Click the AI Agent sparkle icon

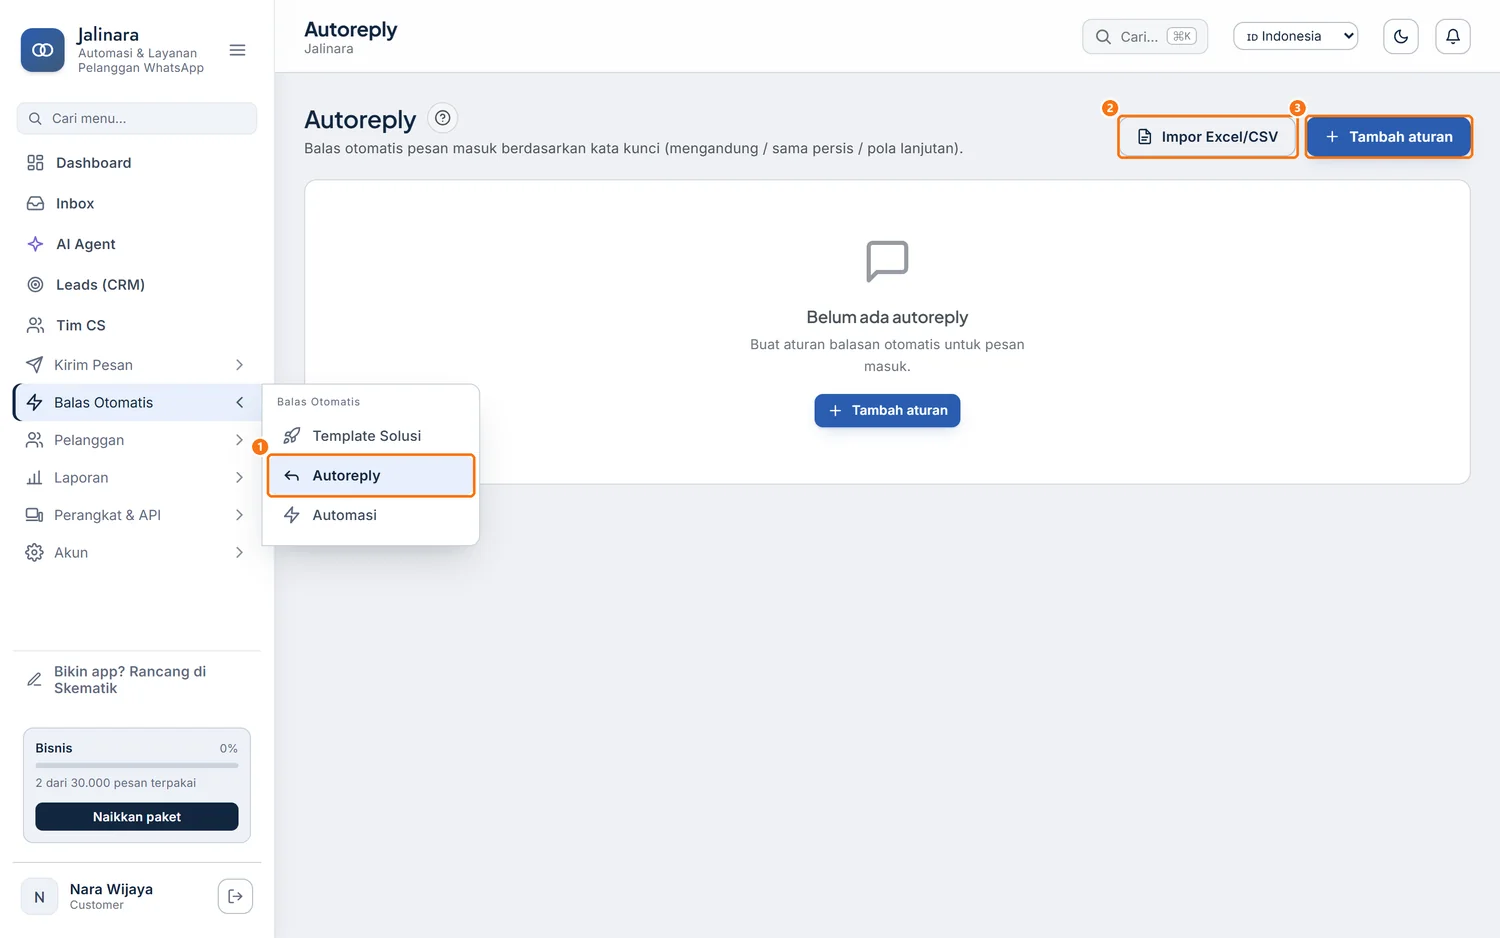point(35,244)
